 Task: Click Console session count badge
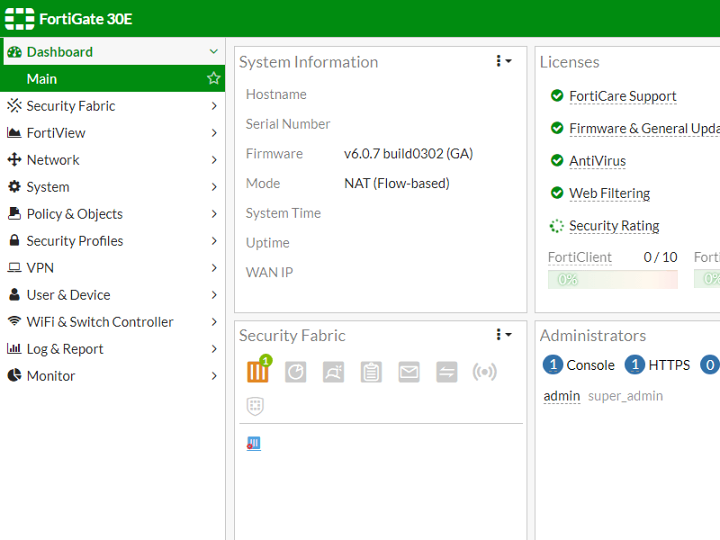(x=553, y=365)
